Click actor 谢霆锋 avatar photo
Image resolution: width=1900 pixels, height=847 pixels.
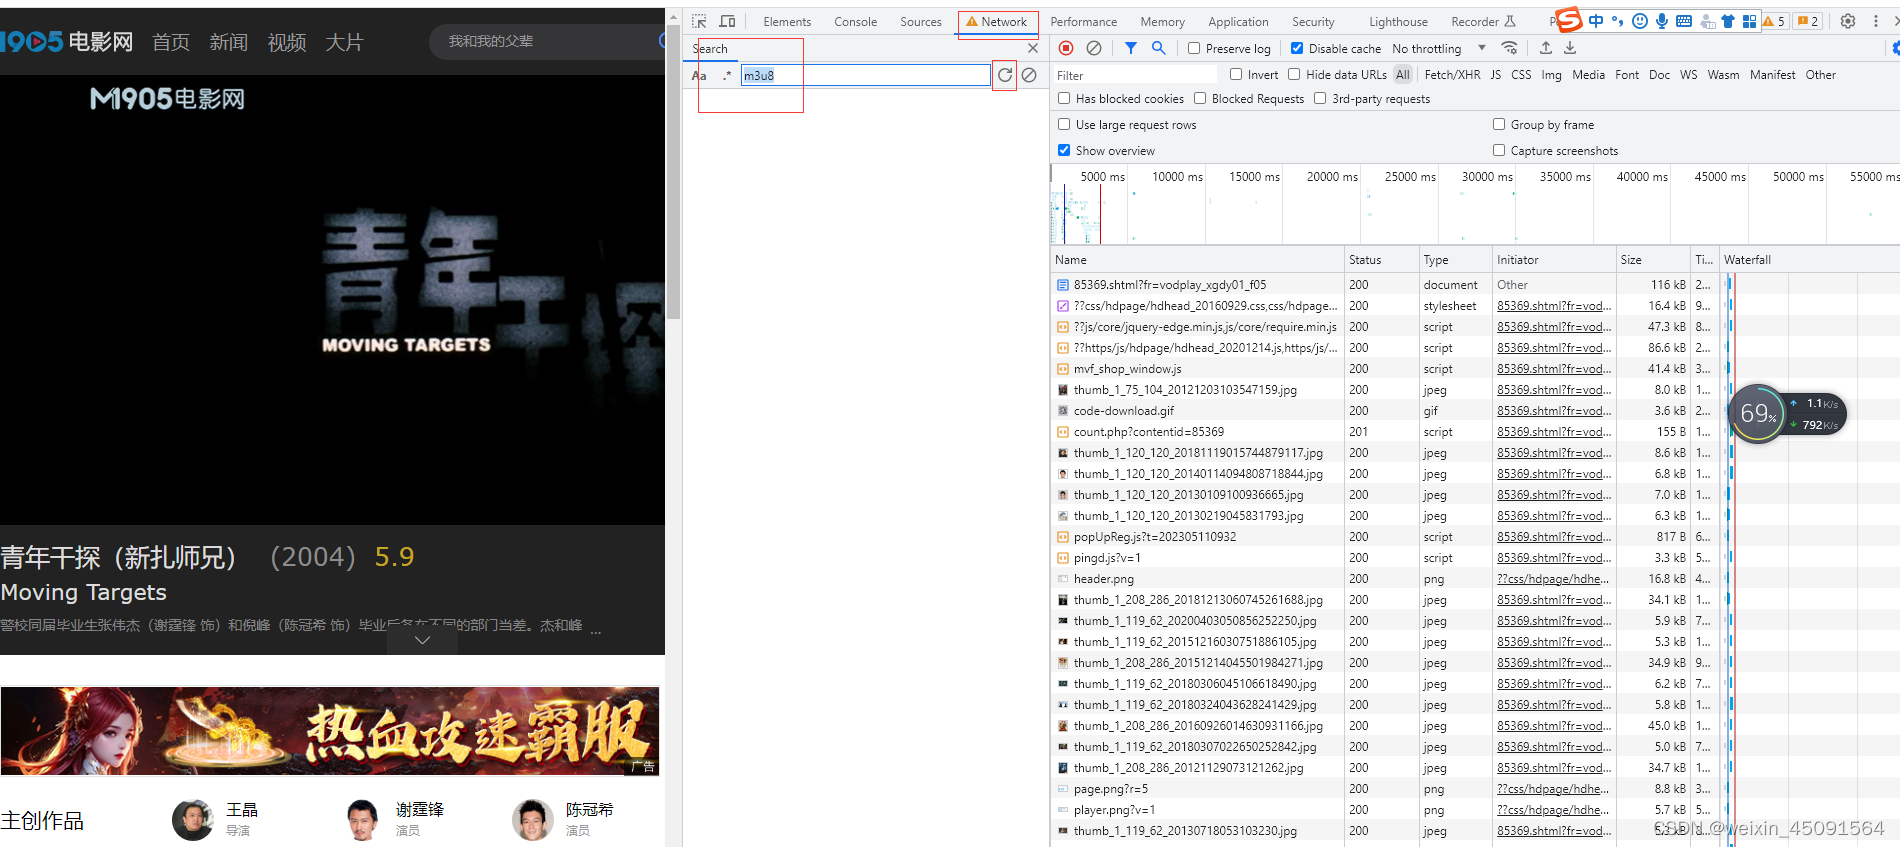click(x=362, y=820)
